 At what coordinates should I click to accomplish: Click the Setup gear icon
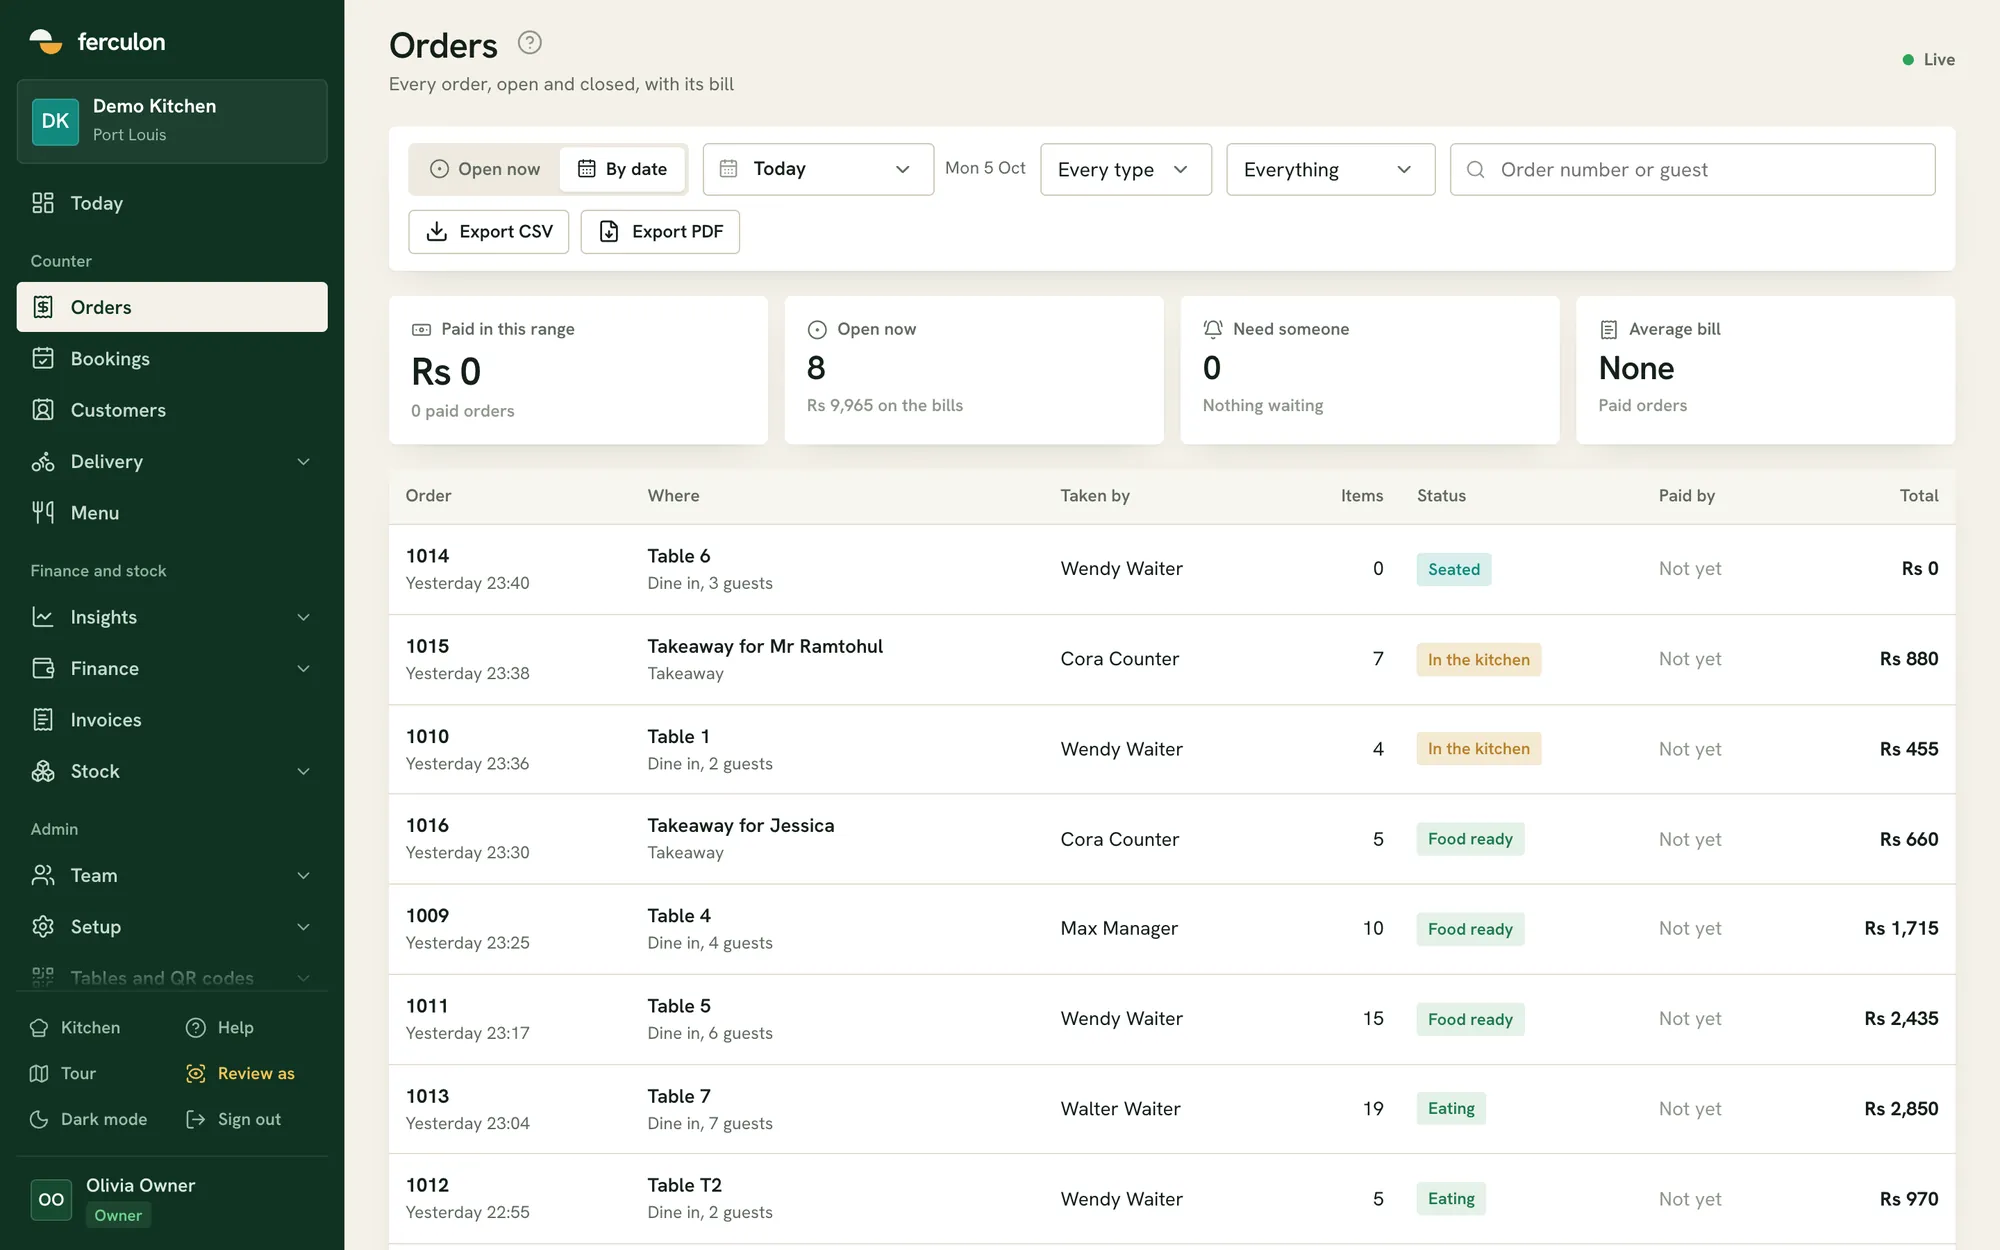[43, 927]
